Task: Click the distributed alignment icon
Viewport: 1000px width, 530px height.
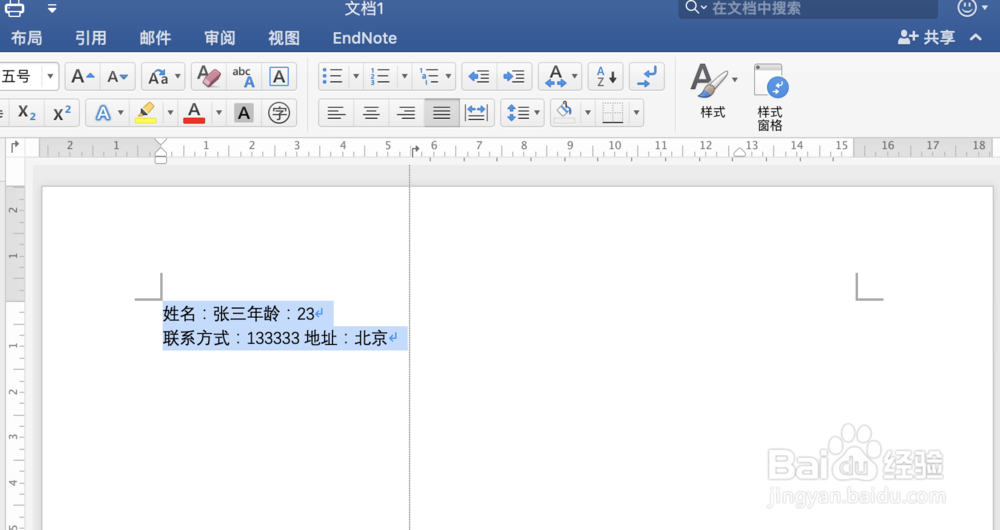Action: tap(476, 113)
